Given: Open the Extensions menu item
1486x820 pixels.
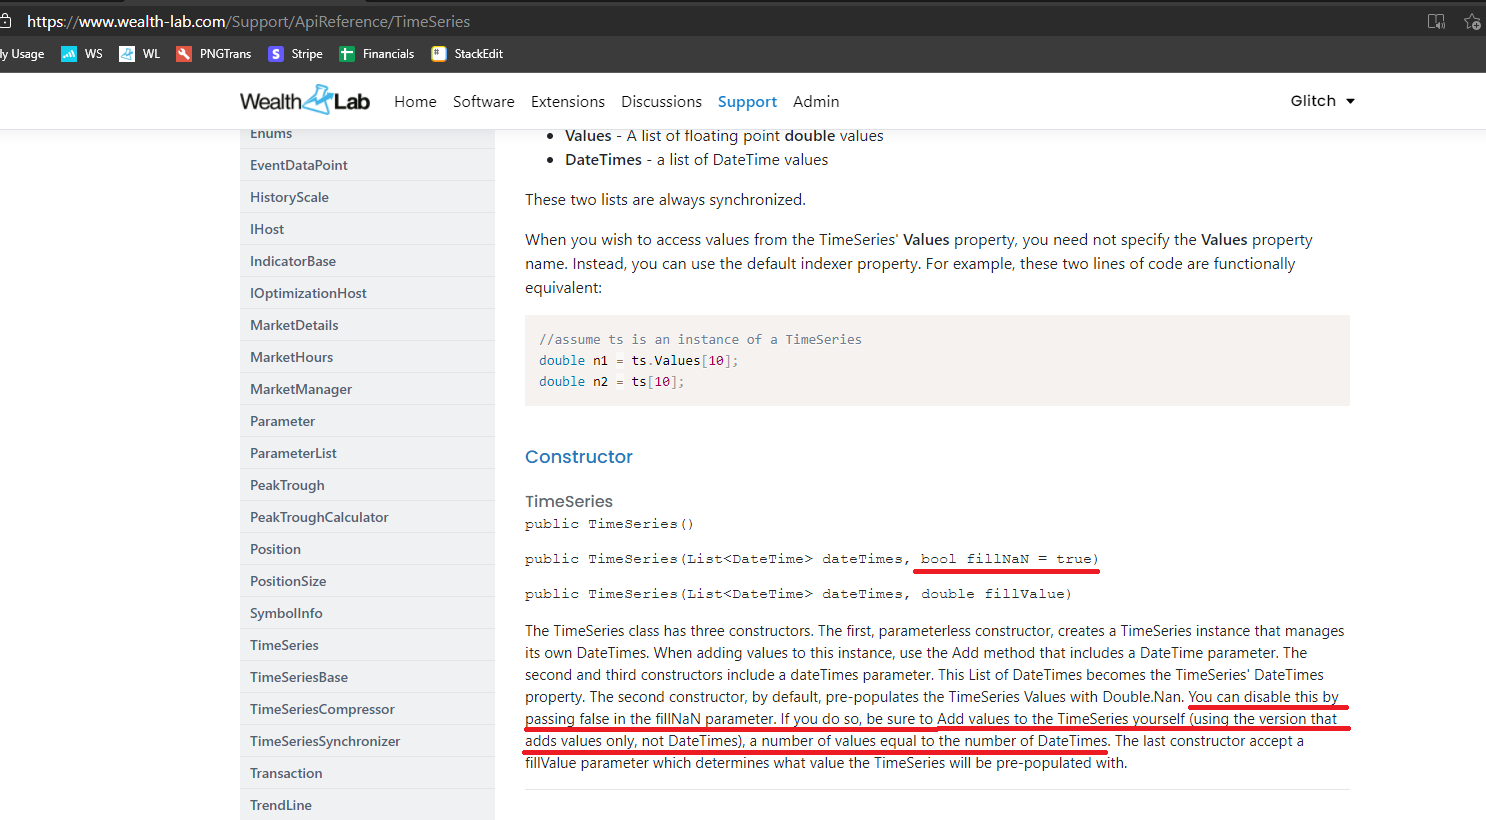Looking at the screenshot, I should [567, 102].
